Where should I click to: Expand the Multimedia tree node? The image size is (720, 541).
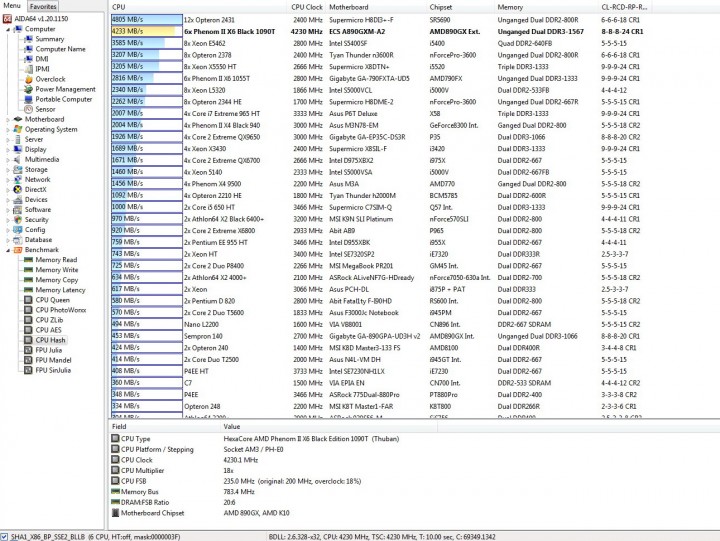pos(8,159)
